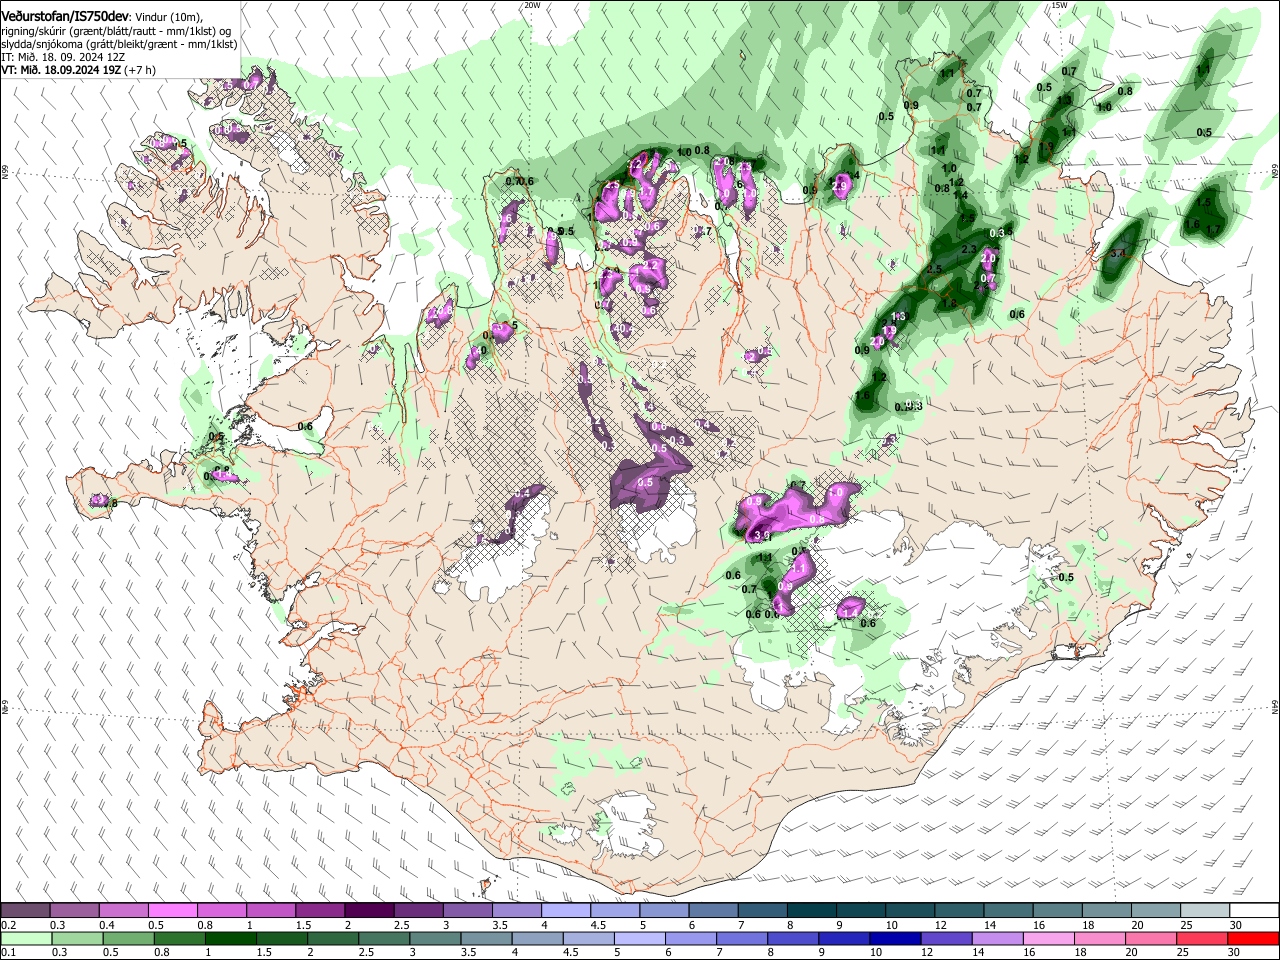
Task: Pick the palest green 0.1 swatch in lower legend row
Action: click(x=25, y=938)
